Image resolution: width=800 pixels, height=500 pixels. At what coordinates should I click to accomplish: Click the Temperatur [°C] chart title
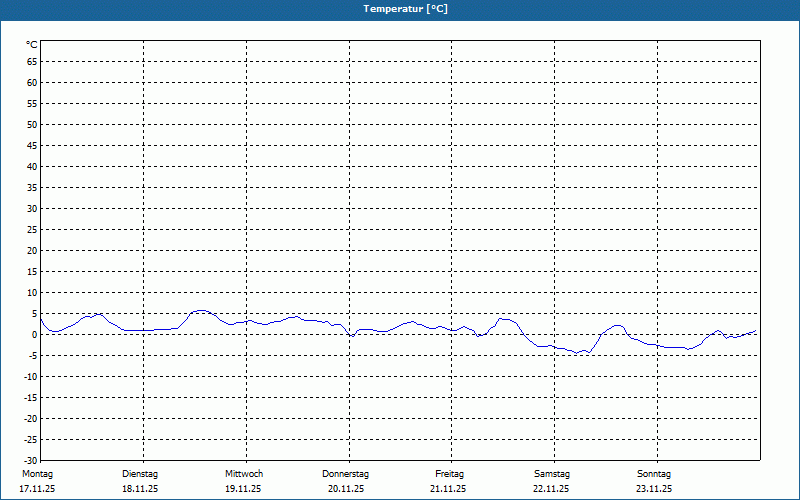click(406, 9)
